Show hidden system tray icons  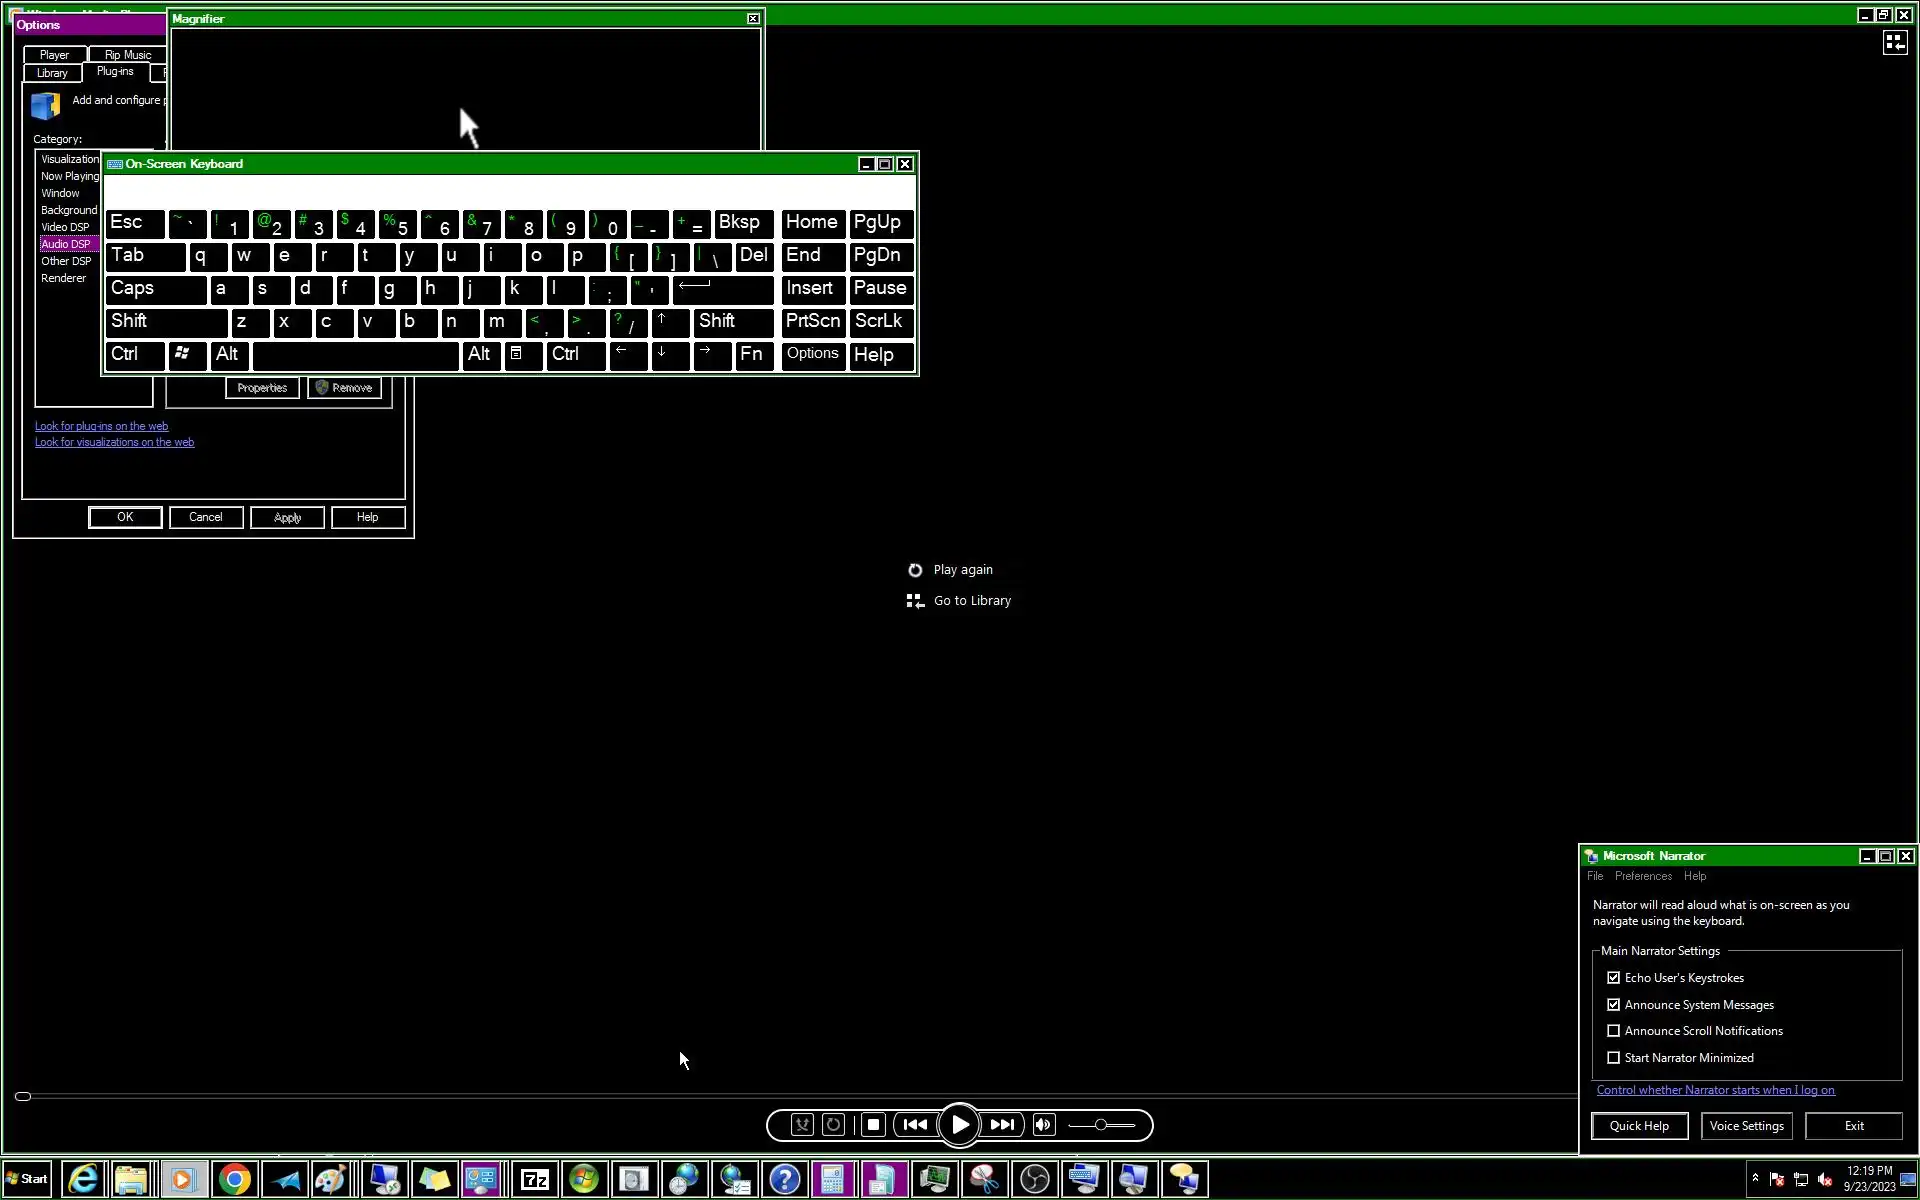(1755, 1178)
